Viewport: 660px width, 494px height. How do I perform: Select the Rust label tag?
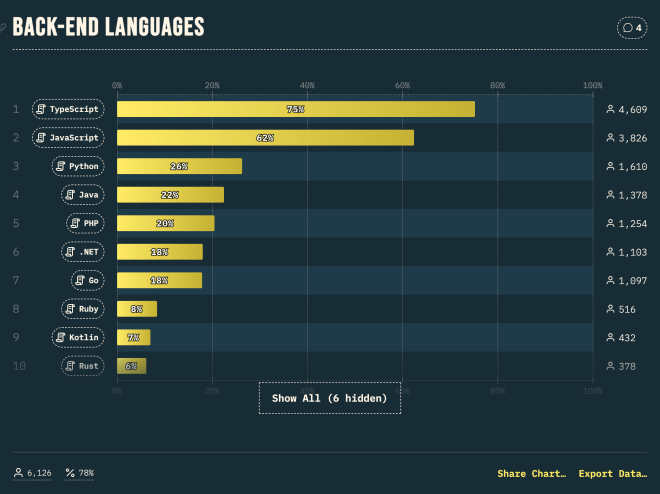point(83,366)
